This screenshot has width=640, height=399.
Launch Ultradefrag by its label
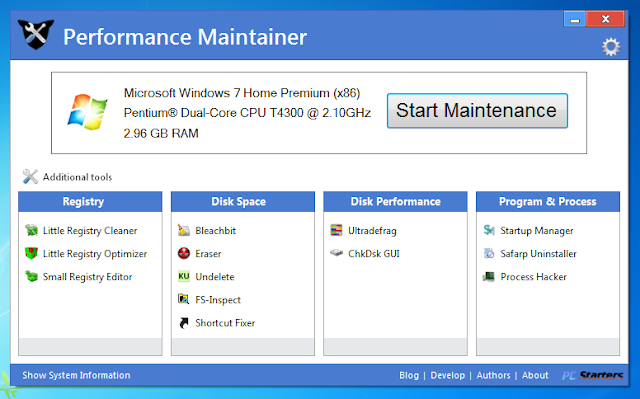372,231
